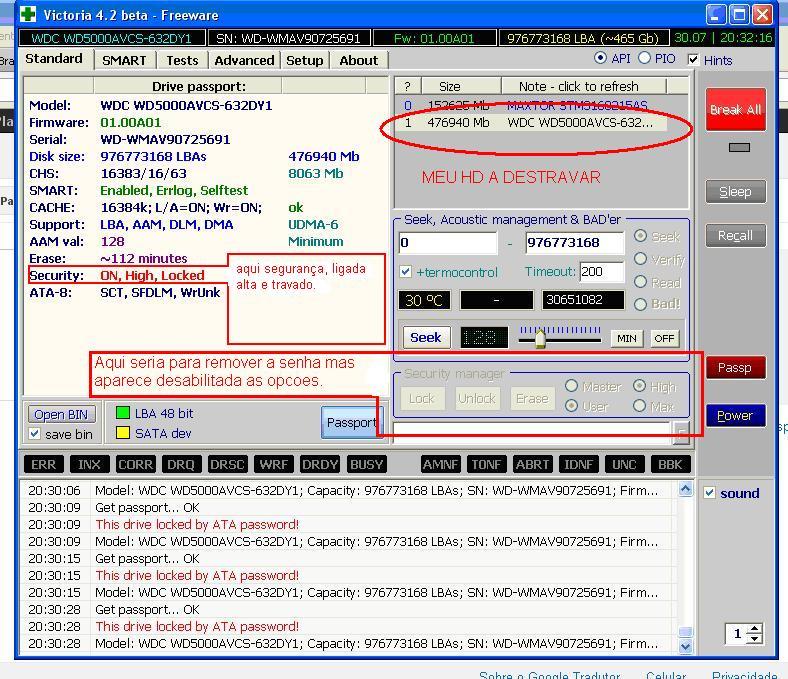
Task: Select the PIO access mode radio
Action: point(644,58)
